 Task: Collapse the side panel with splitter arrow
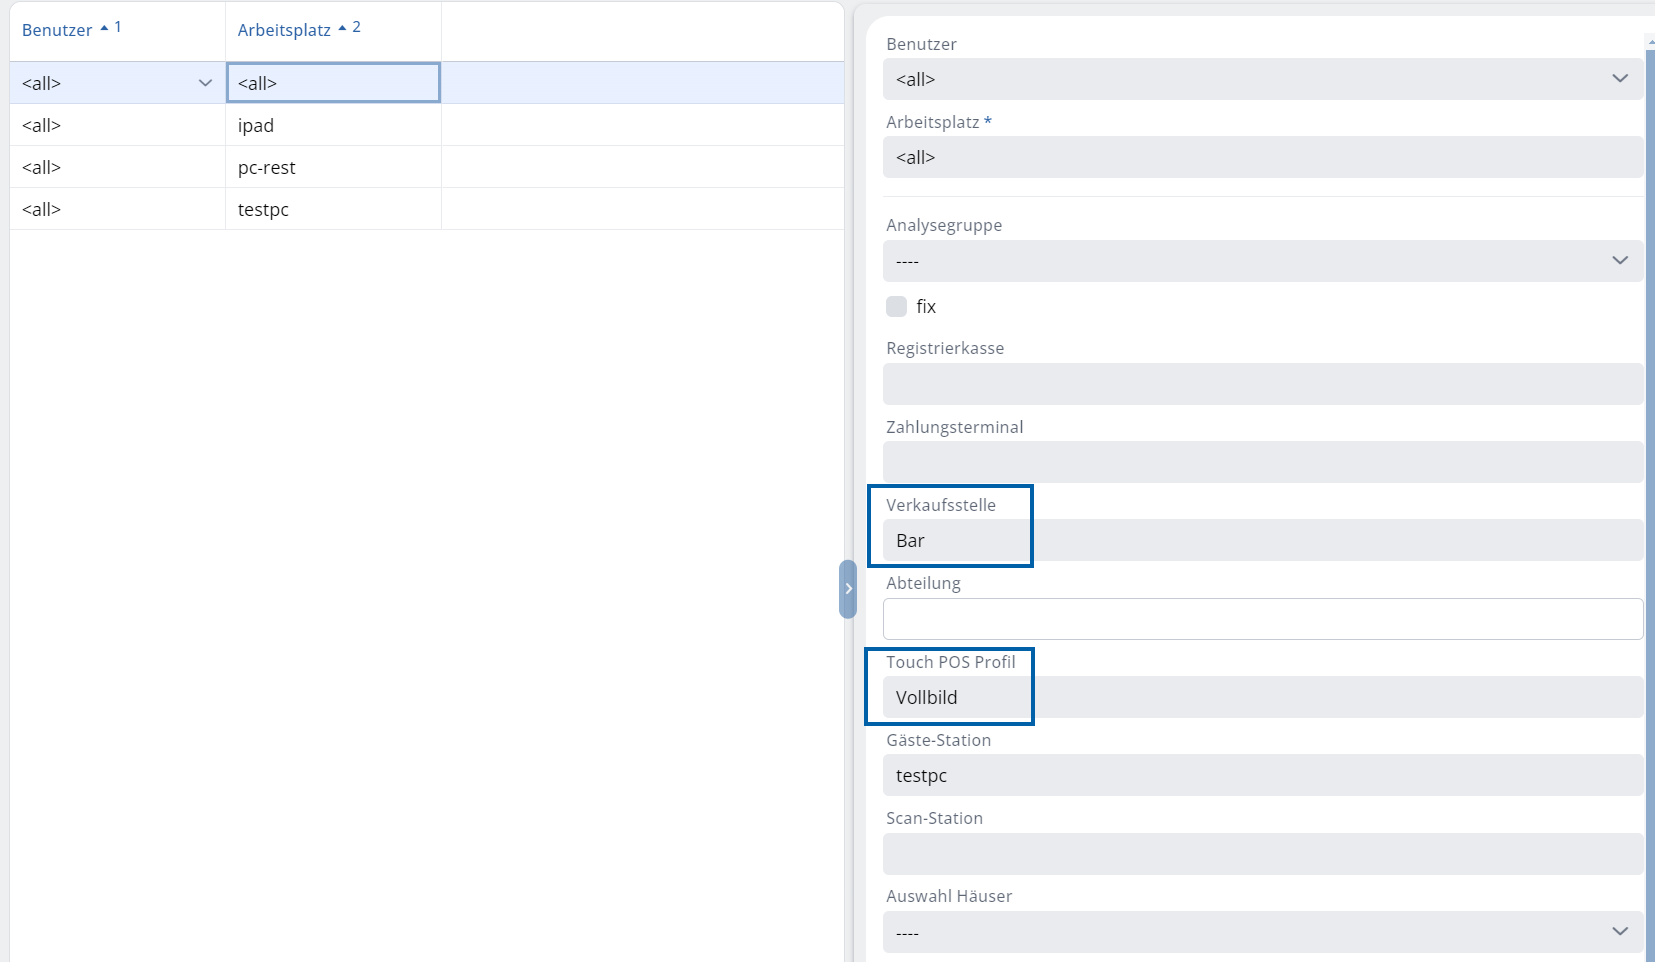[x=848, y=589]
